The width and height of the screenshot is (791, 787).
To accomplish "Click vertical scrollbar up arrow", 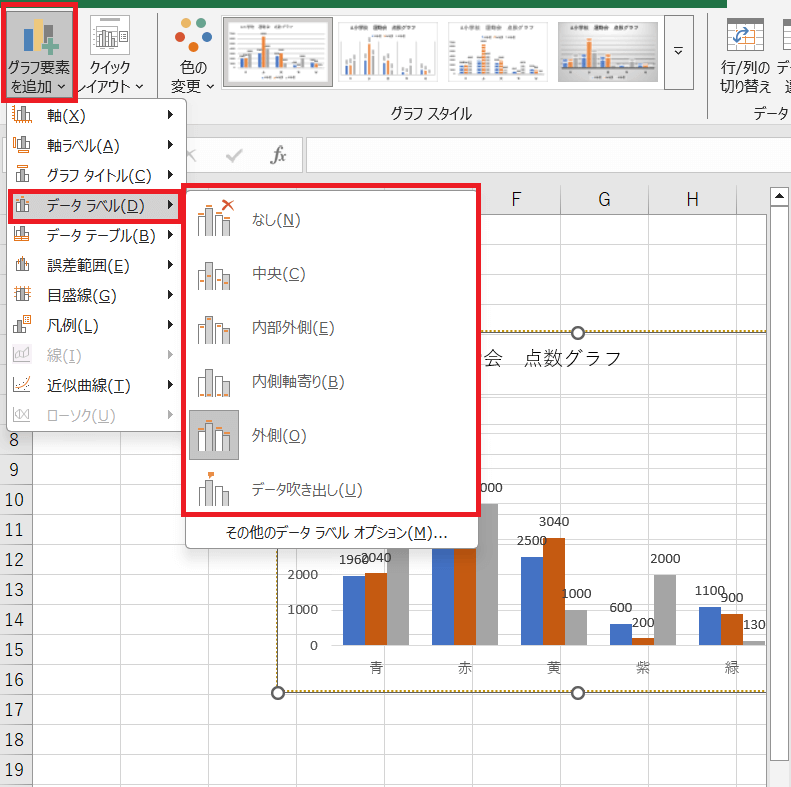I will click(x=779, y=196).
